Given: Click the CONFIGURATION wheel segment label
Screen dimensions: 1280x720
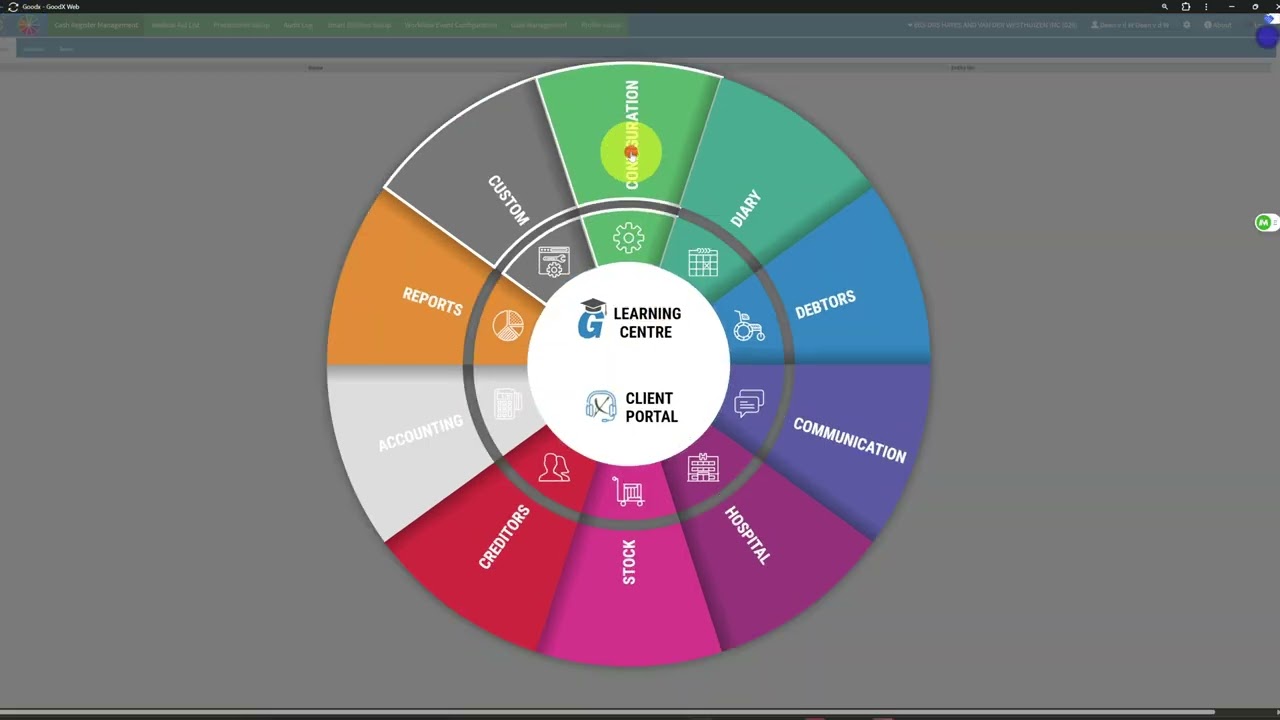Looking at the screenshot, I should tap(632, 135).
